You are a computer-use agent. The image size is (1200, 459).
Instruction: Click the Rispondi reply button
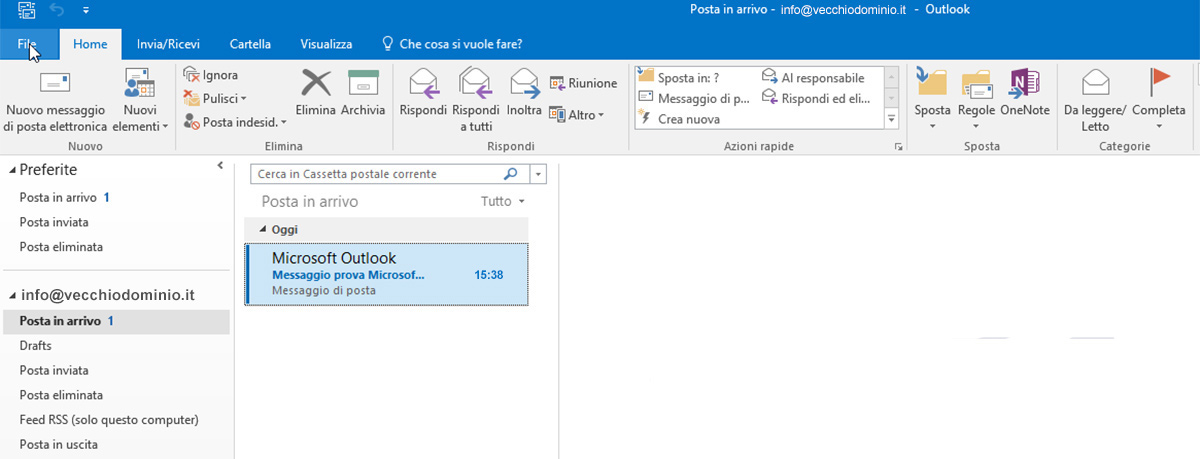tap(423, 95)
